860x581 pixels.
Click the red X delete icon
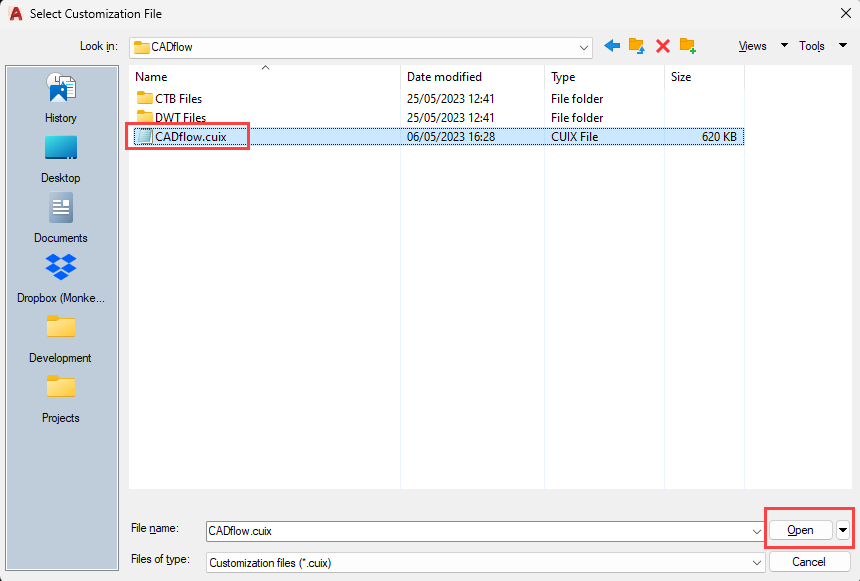(663, 46)
